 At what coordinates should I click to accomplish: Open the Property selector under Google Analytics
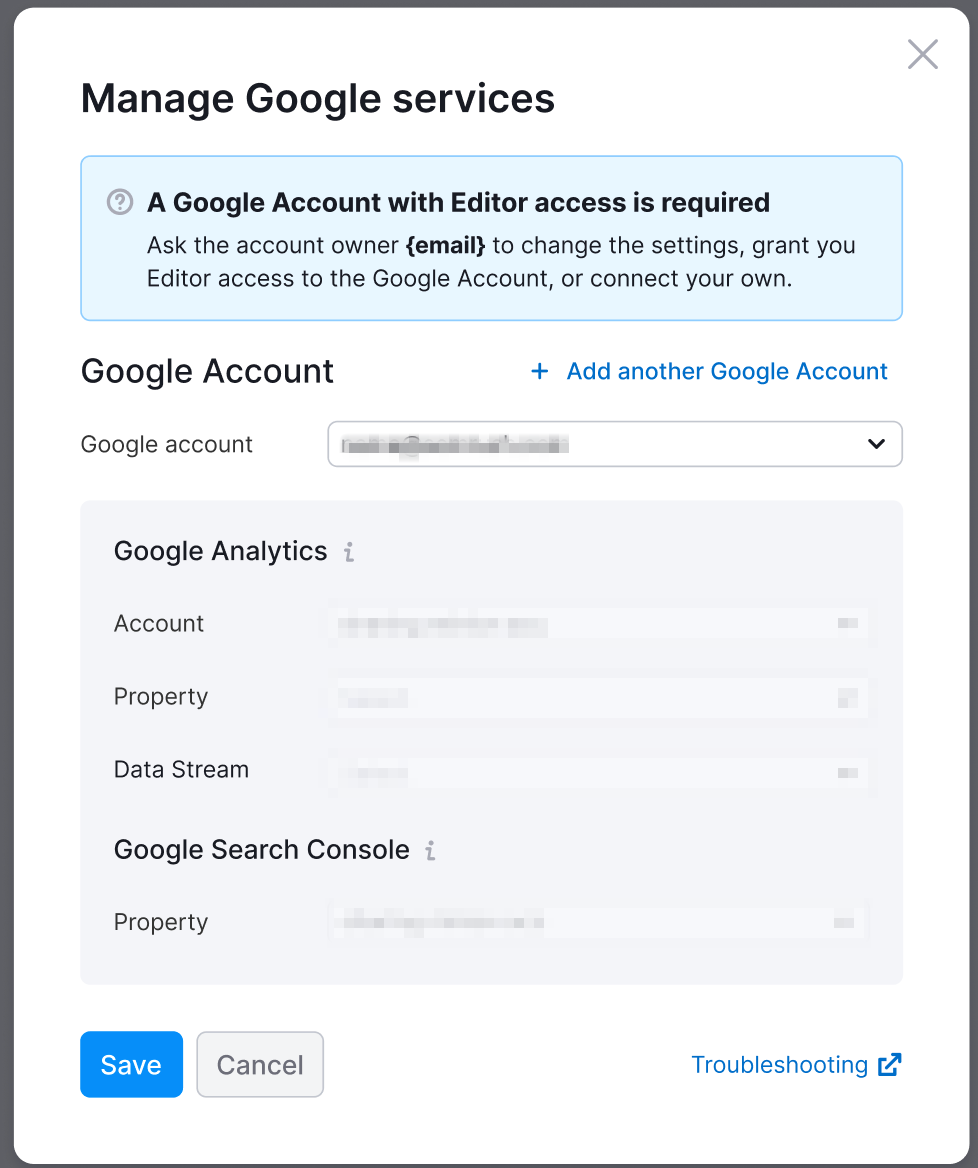tap(600, 696)
